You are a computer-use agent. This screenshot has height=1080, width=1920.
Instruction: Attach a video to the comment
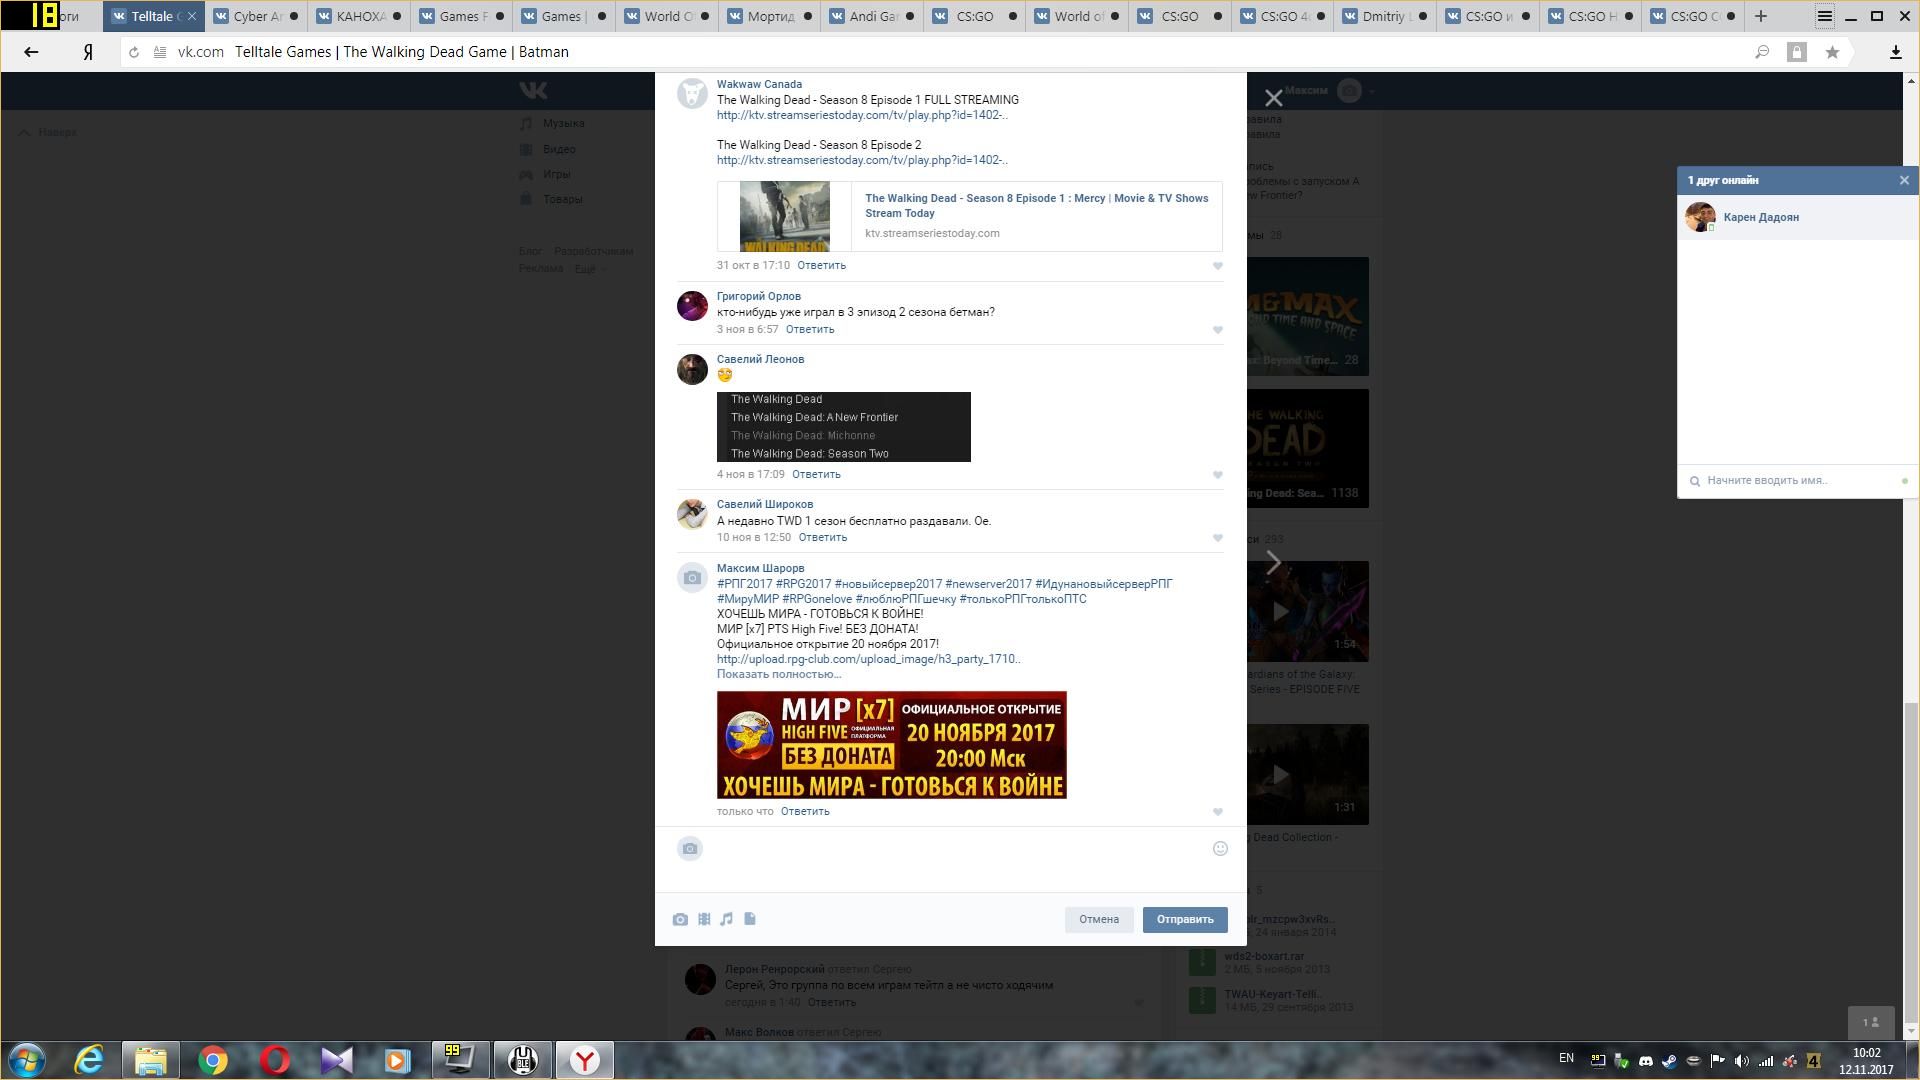point(704,919)
